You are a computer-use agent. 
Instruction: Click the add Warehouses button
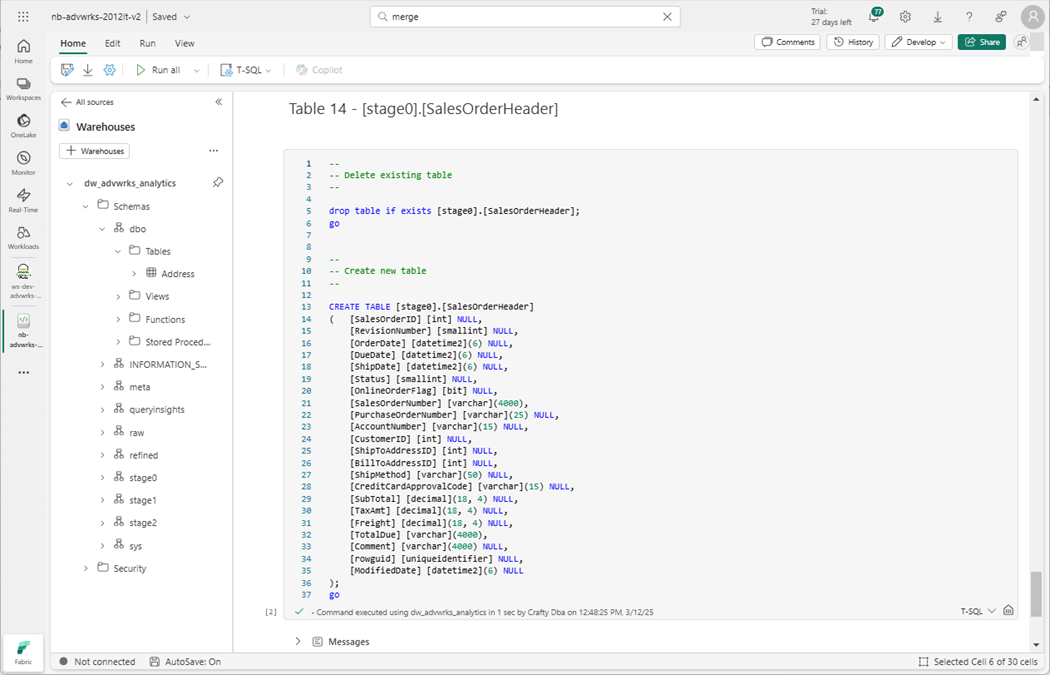point(94,151)
